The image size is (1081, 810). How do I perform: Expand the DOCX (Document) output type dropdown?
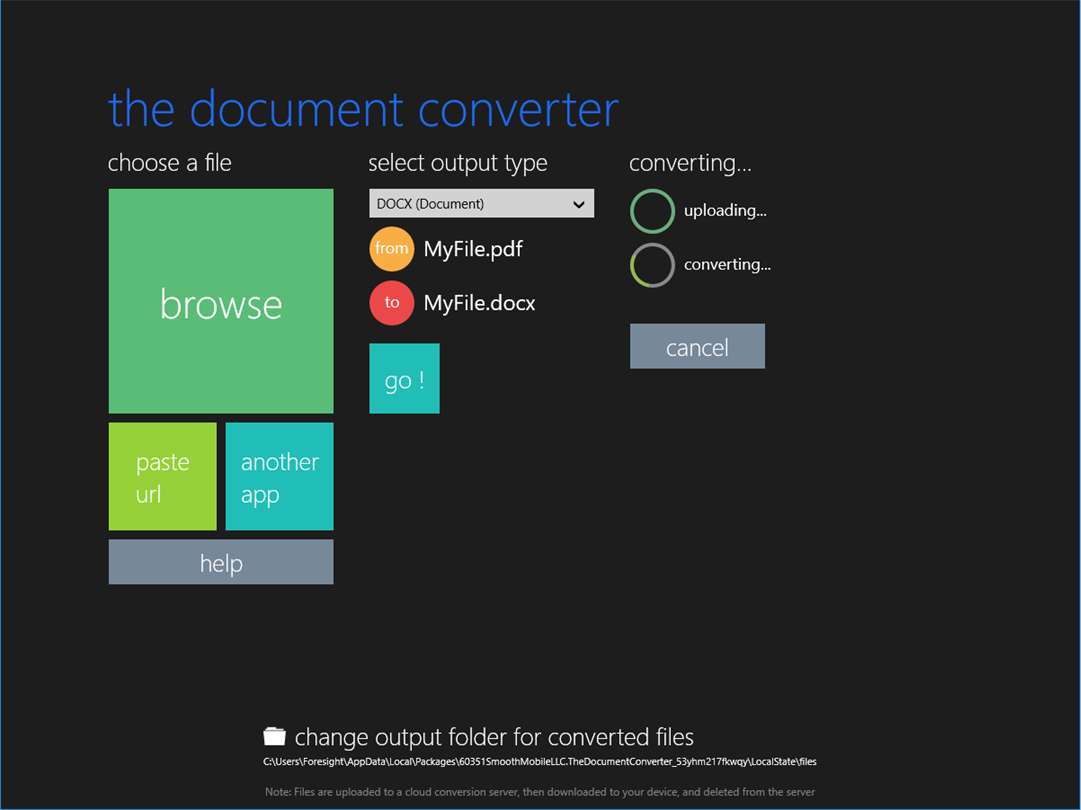tap(481, 203)
